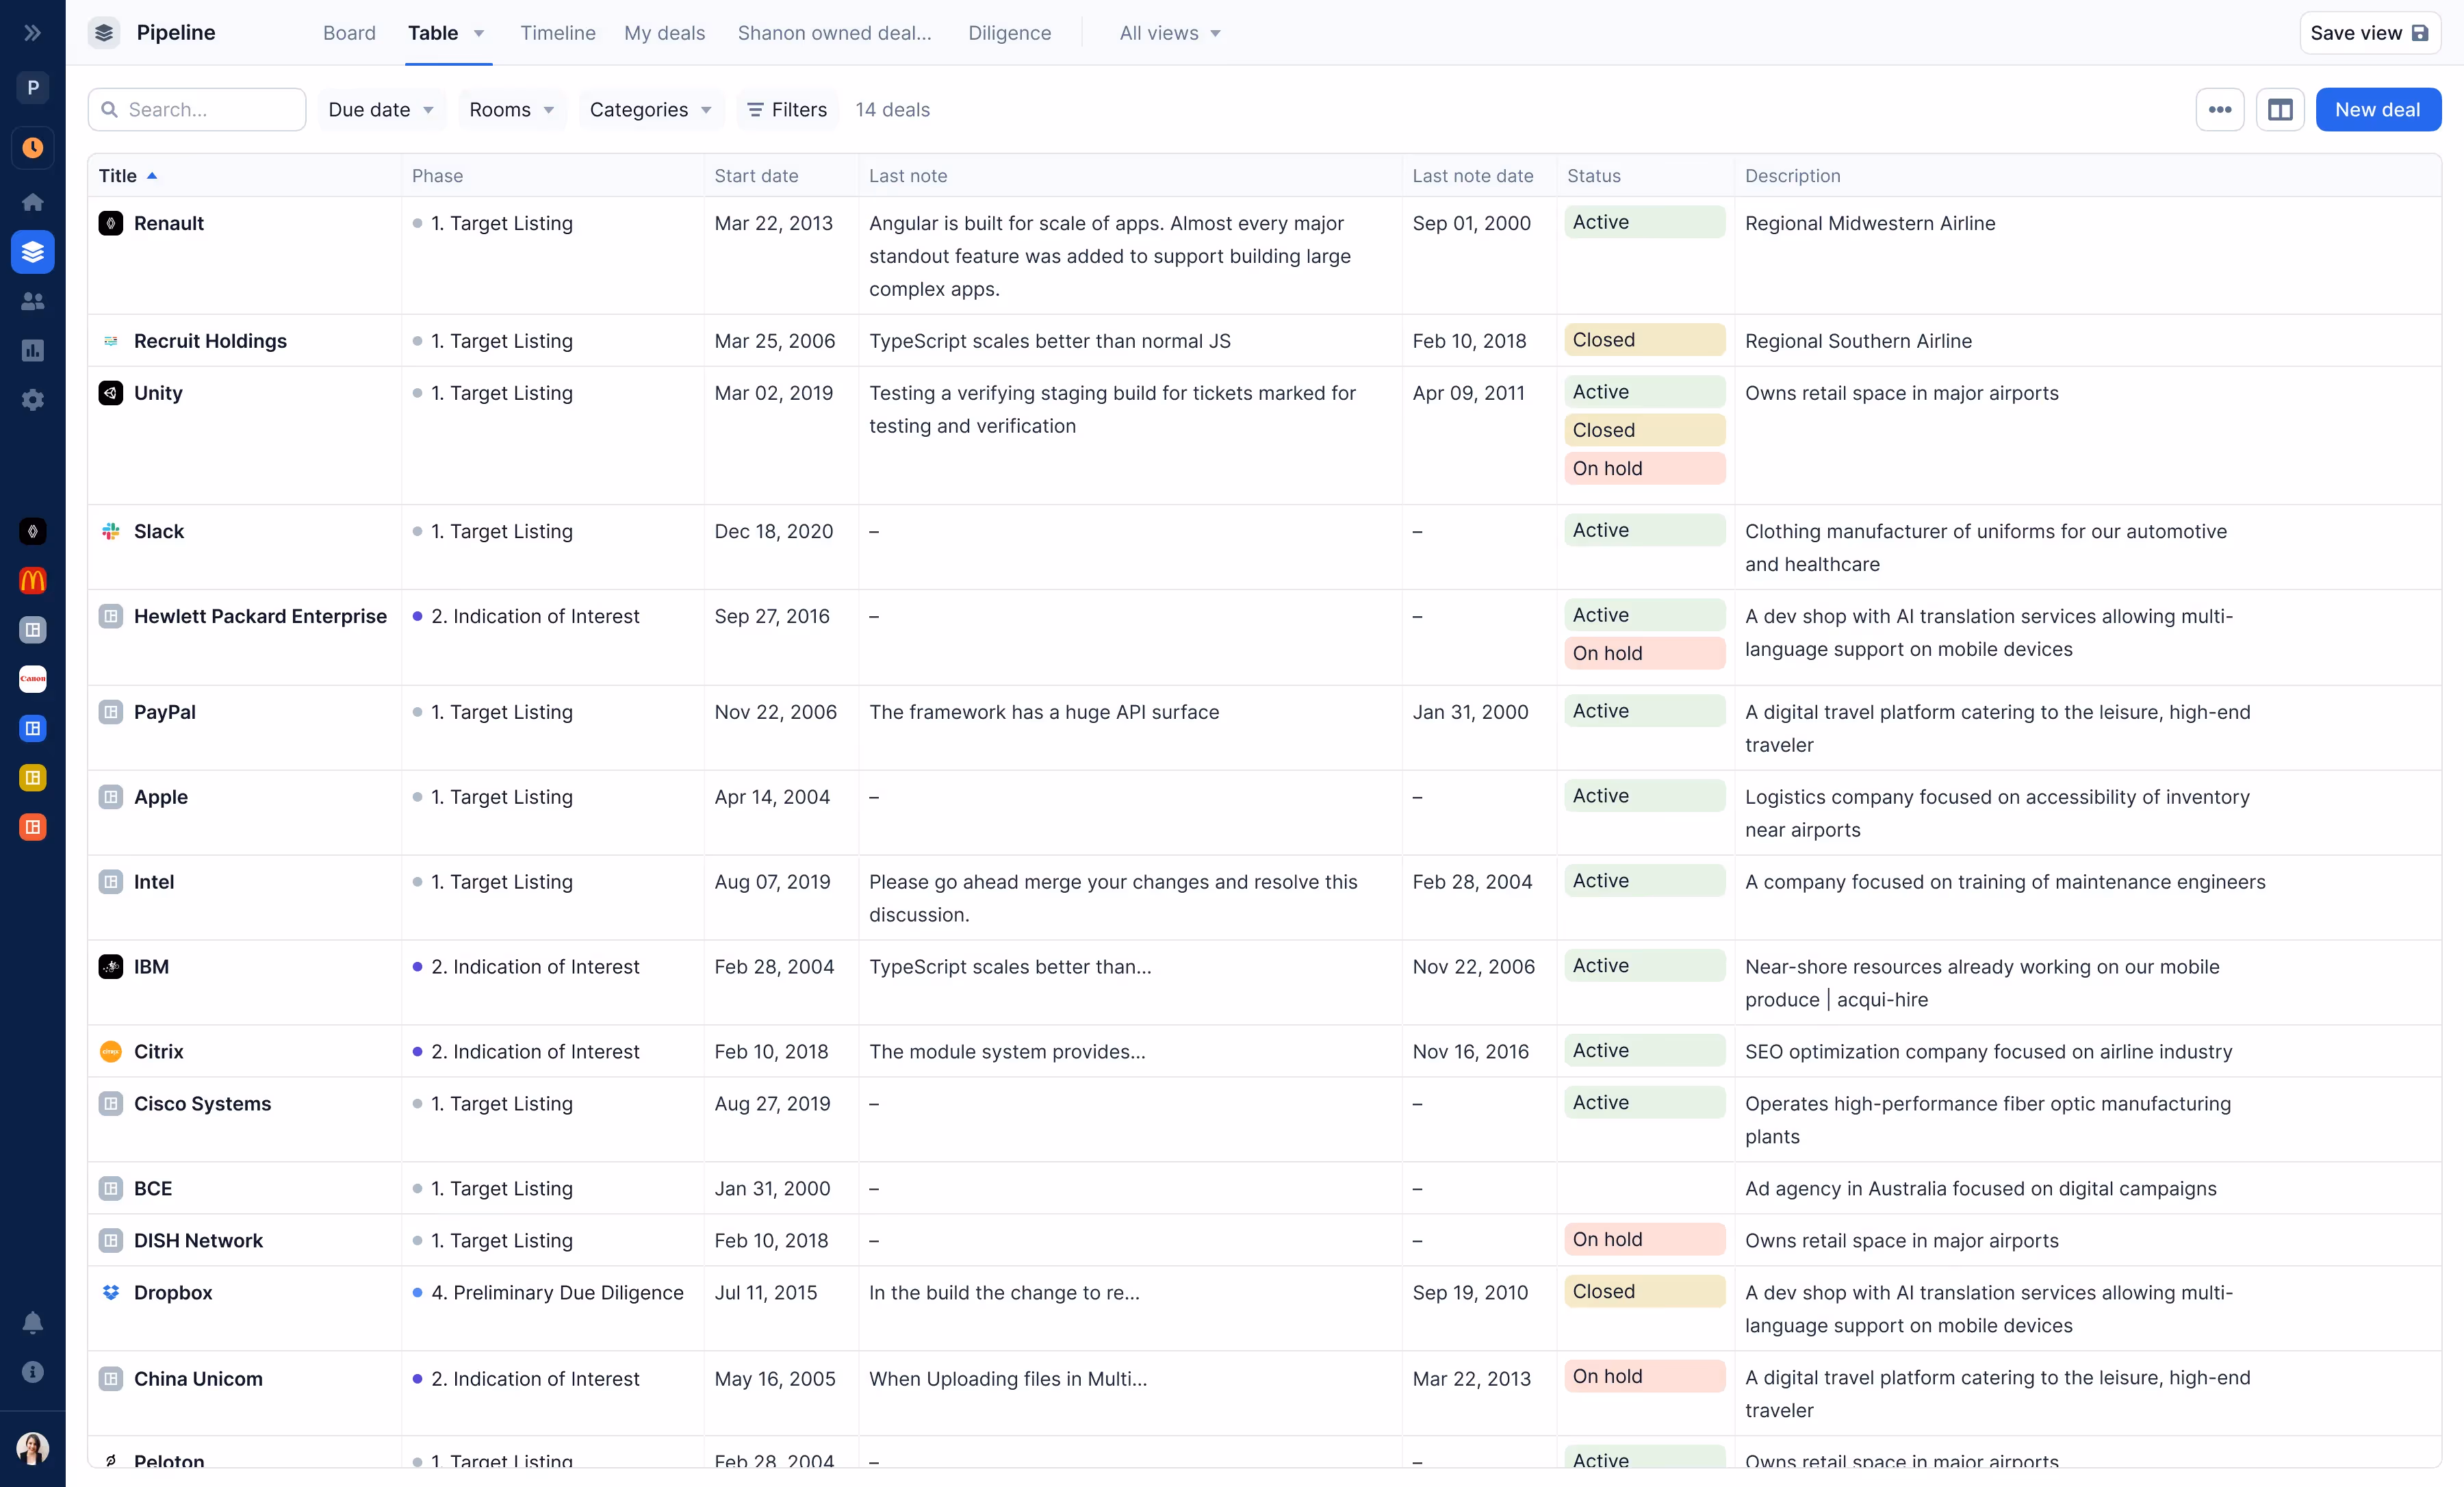Switch to the Board tab
Image resolution: width=2464 pixels, height=1487 pixels.
(349, 33)
